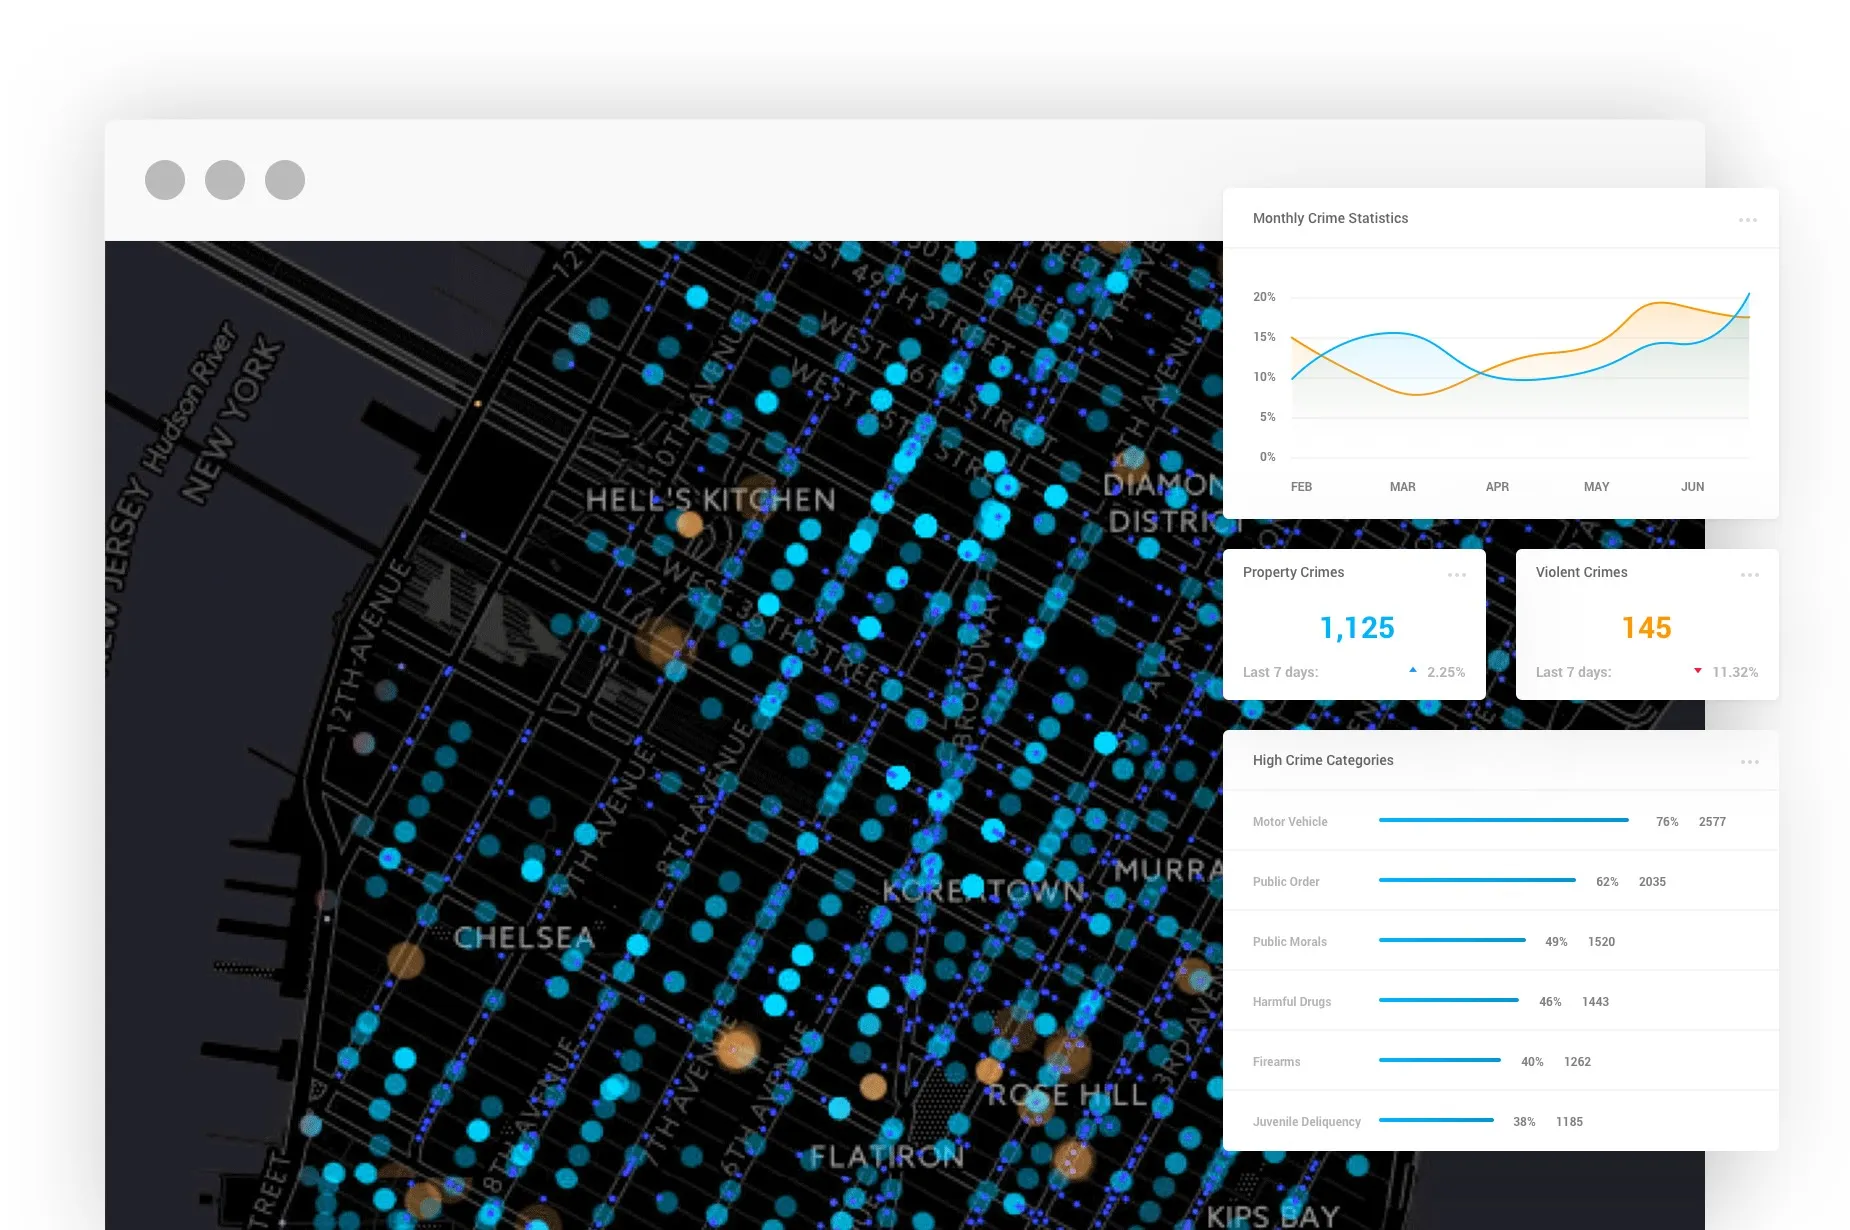Image resolution: width=1850 pixels, height=1230 pixels.
Task: Open Property Crimes card options menu
Action: click(x=1456, y=575)
